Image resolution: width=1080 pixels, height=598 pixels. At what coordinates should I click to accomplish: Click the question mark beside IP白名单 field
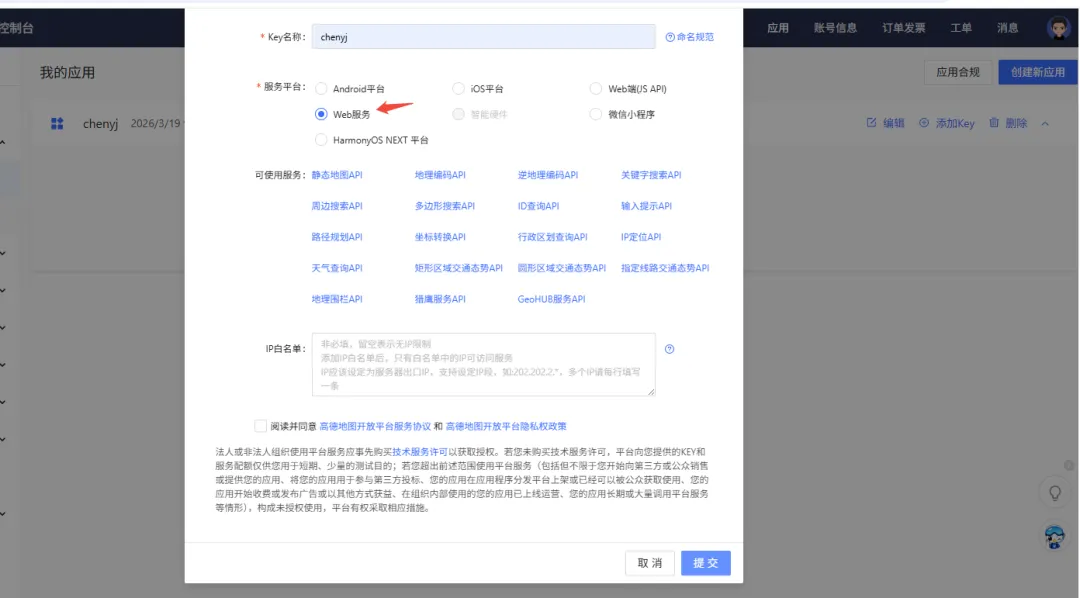click(669, 349)
